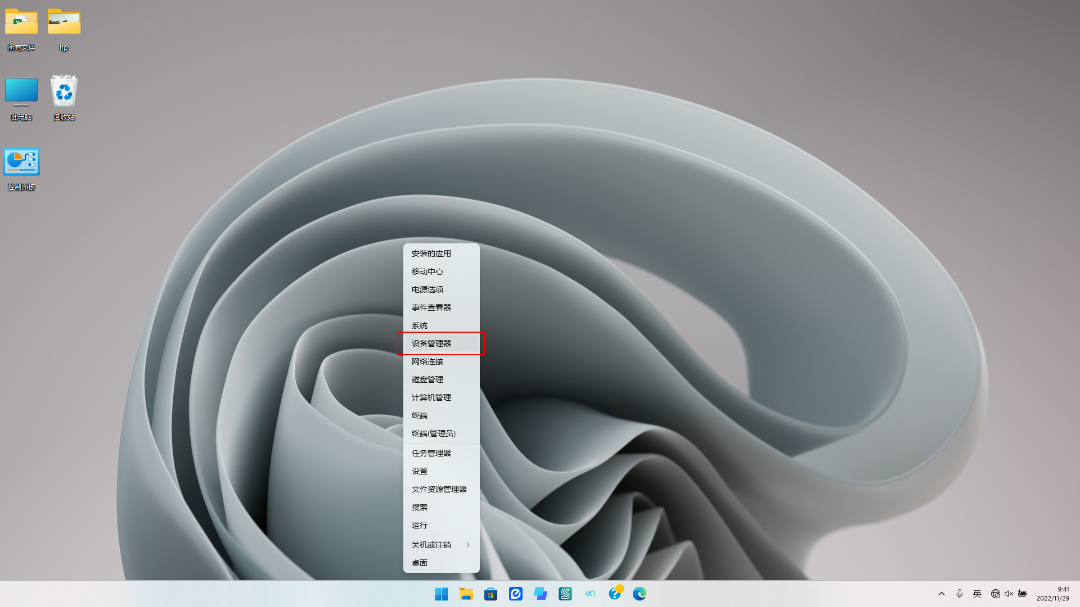Screen dimensions: 1080x607
Task: Launch 任务管理器 from the menu
Action: click(x=441, y=453)
